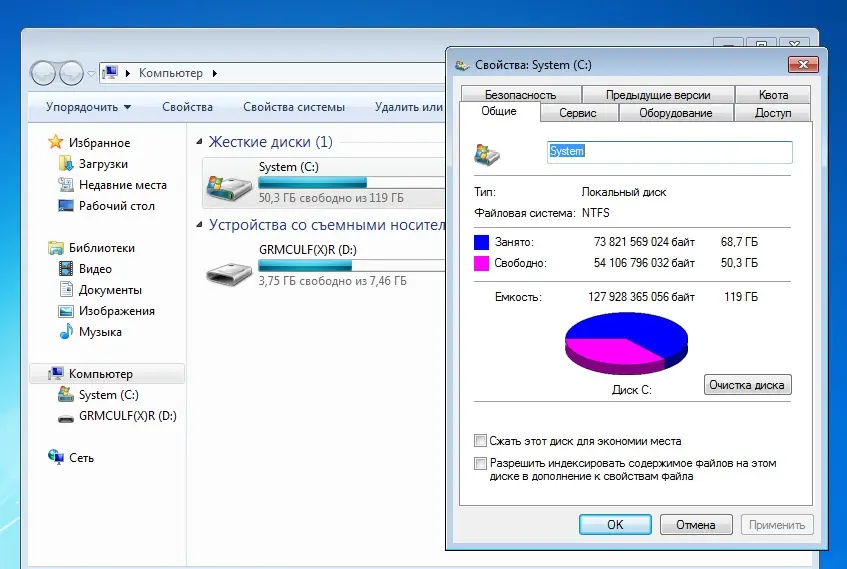Click the Очистка диска button
This screenshot has height=569, width=847.
point(748,385)
